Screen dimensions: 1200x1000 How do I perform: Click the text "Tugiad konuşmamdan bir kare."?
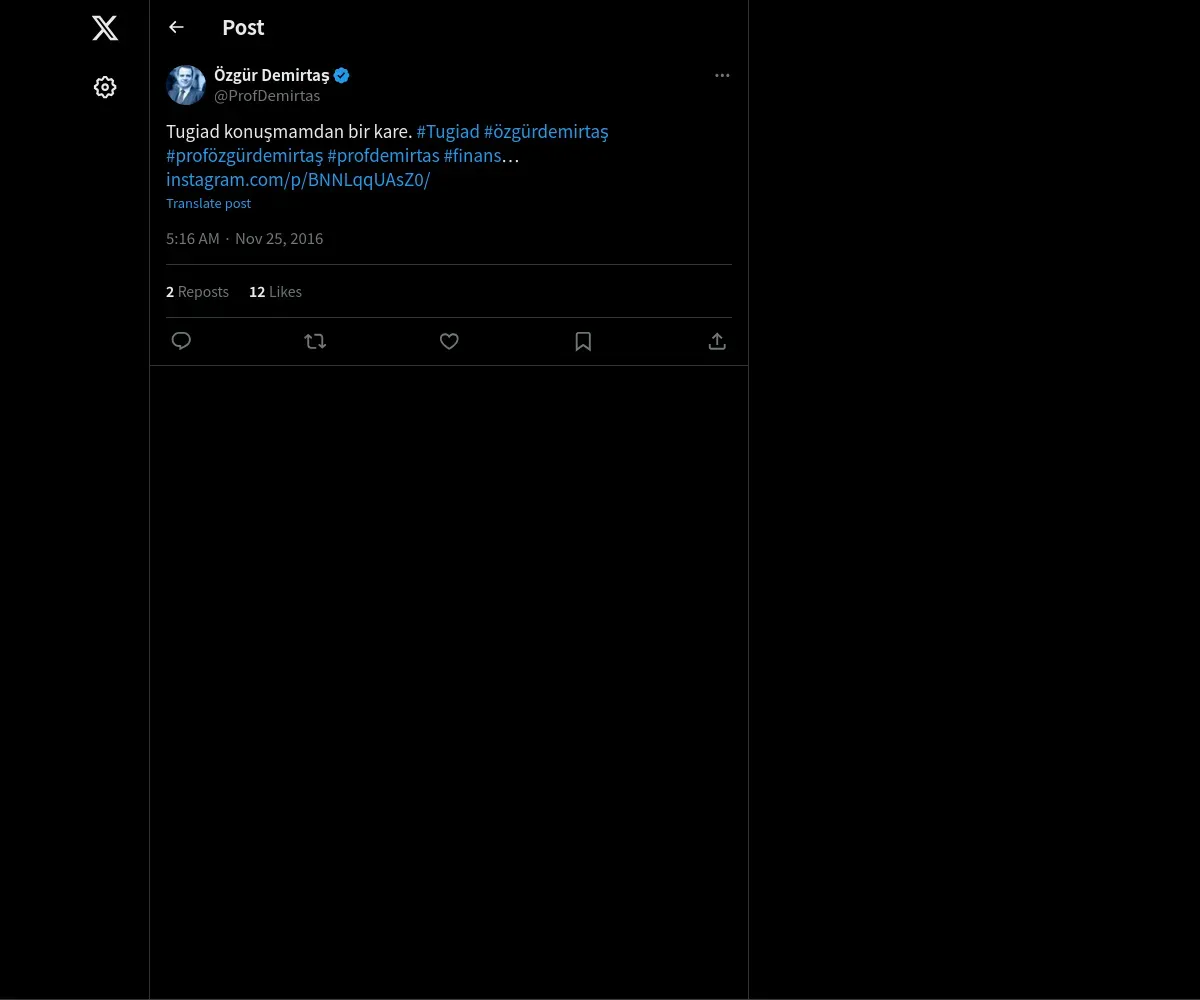[x=289, y=132]
